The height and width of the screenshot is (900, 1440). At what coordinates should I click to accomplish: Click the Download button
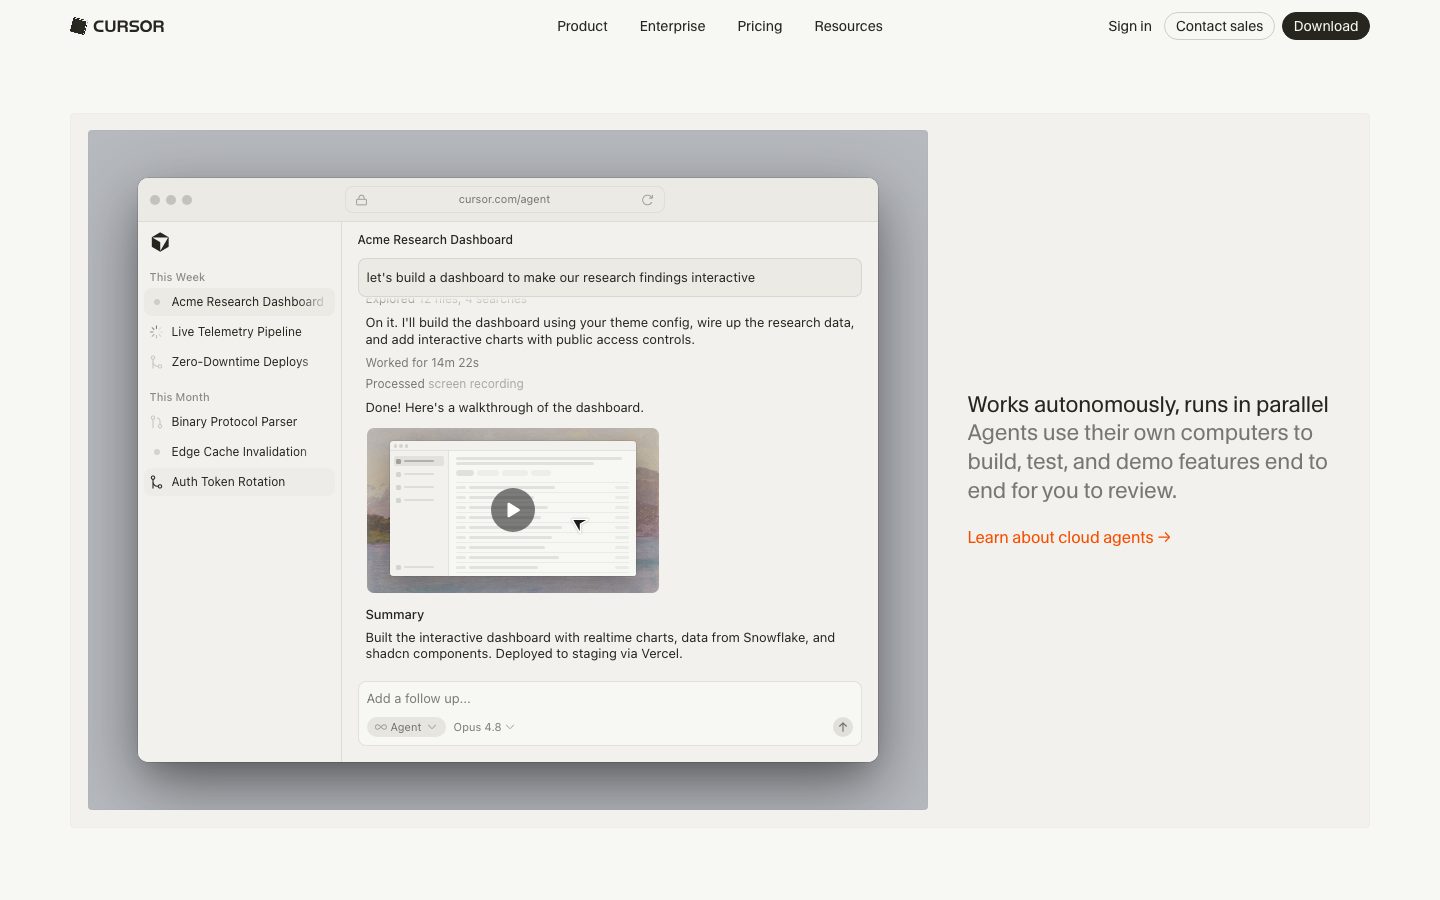click(1326, 26)
